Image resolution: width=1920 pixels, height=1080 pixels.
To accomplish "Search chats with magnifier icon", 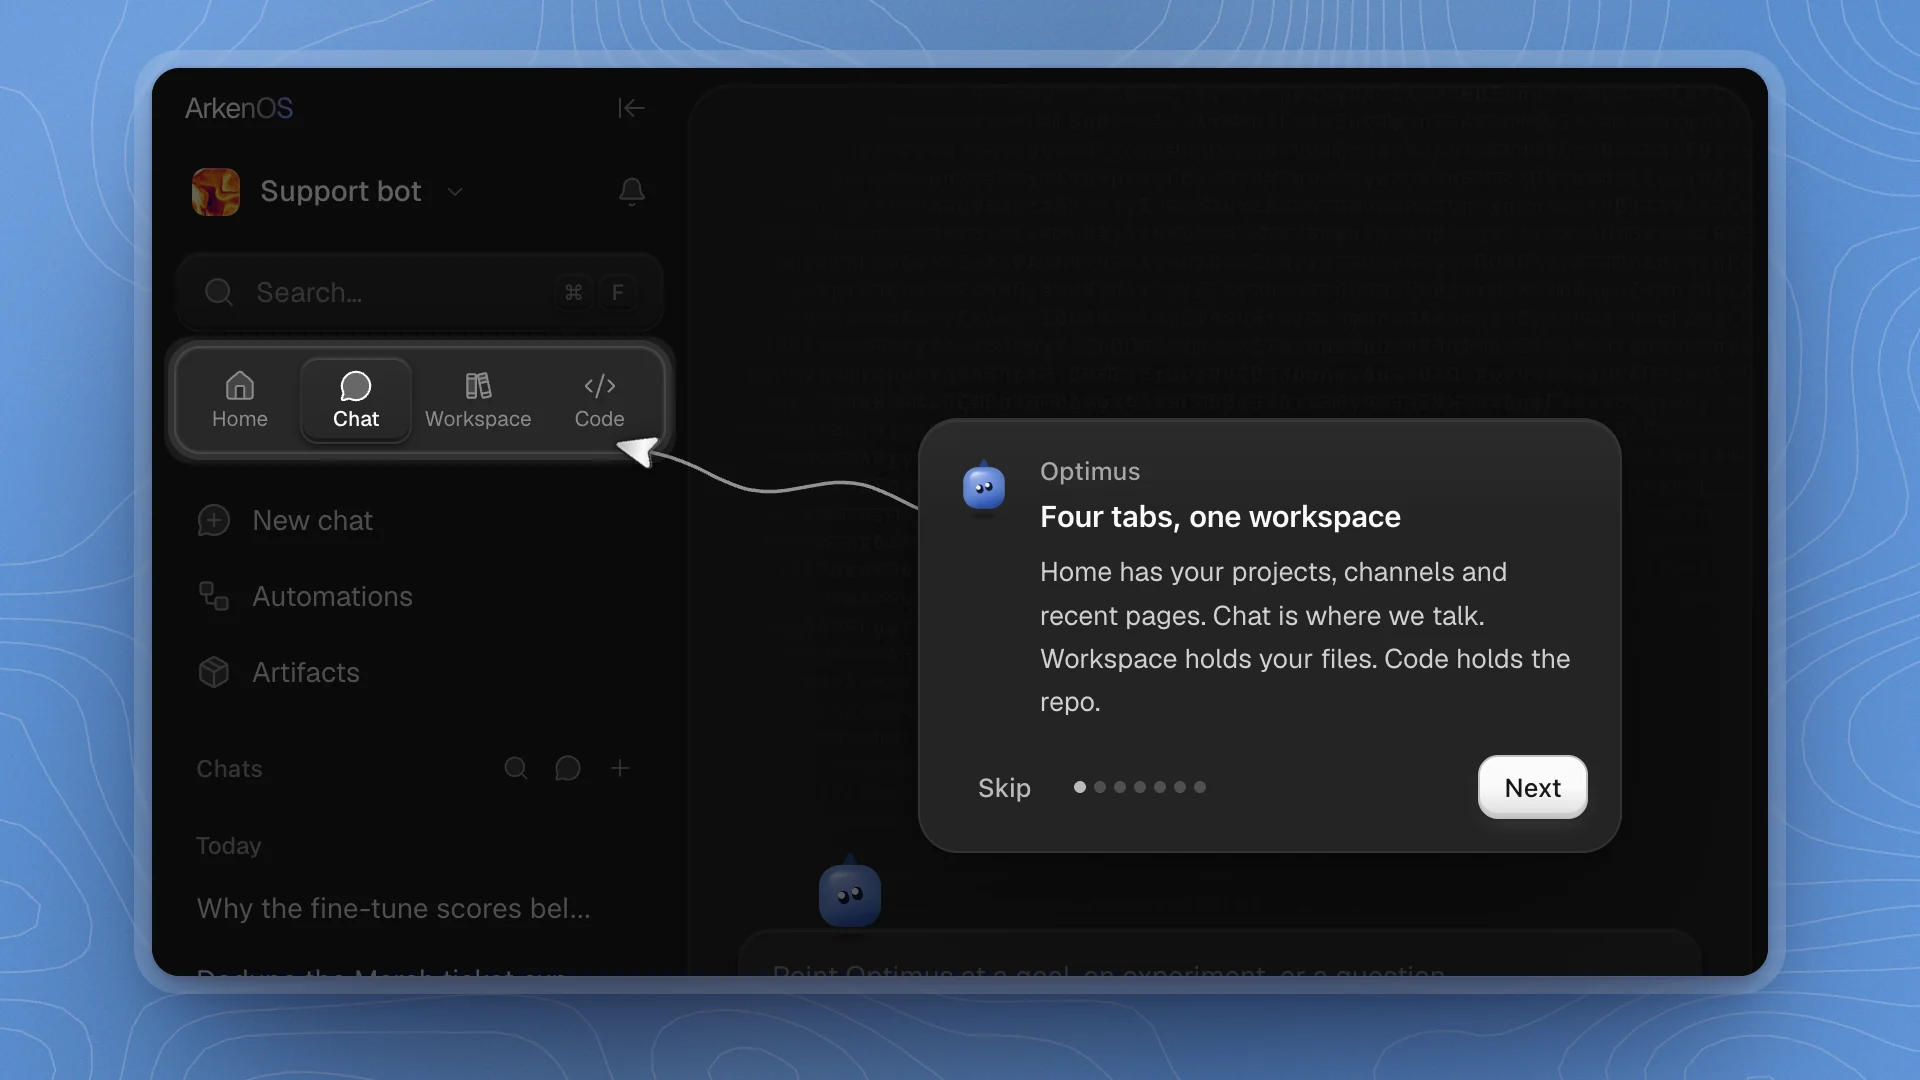I will click(516, 768).
